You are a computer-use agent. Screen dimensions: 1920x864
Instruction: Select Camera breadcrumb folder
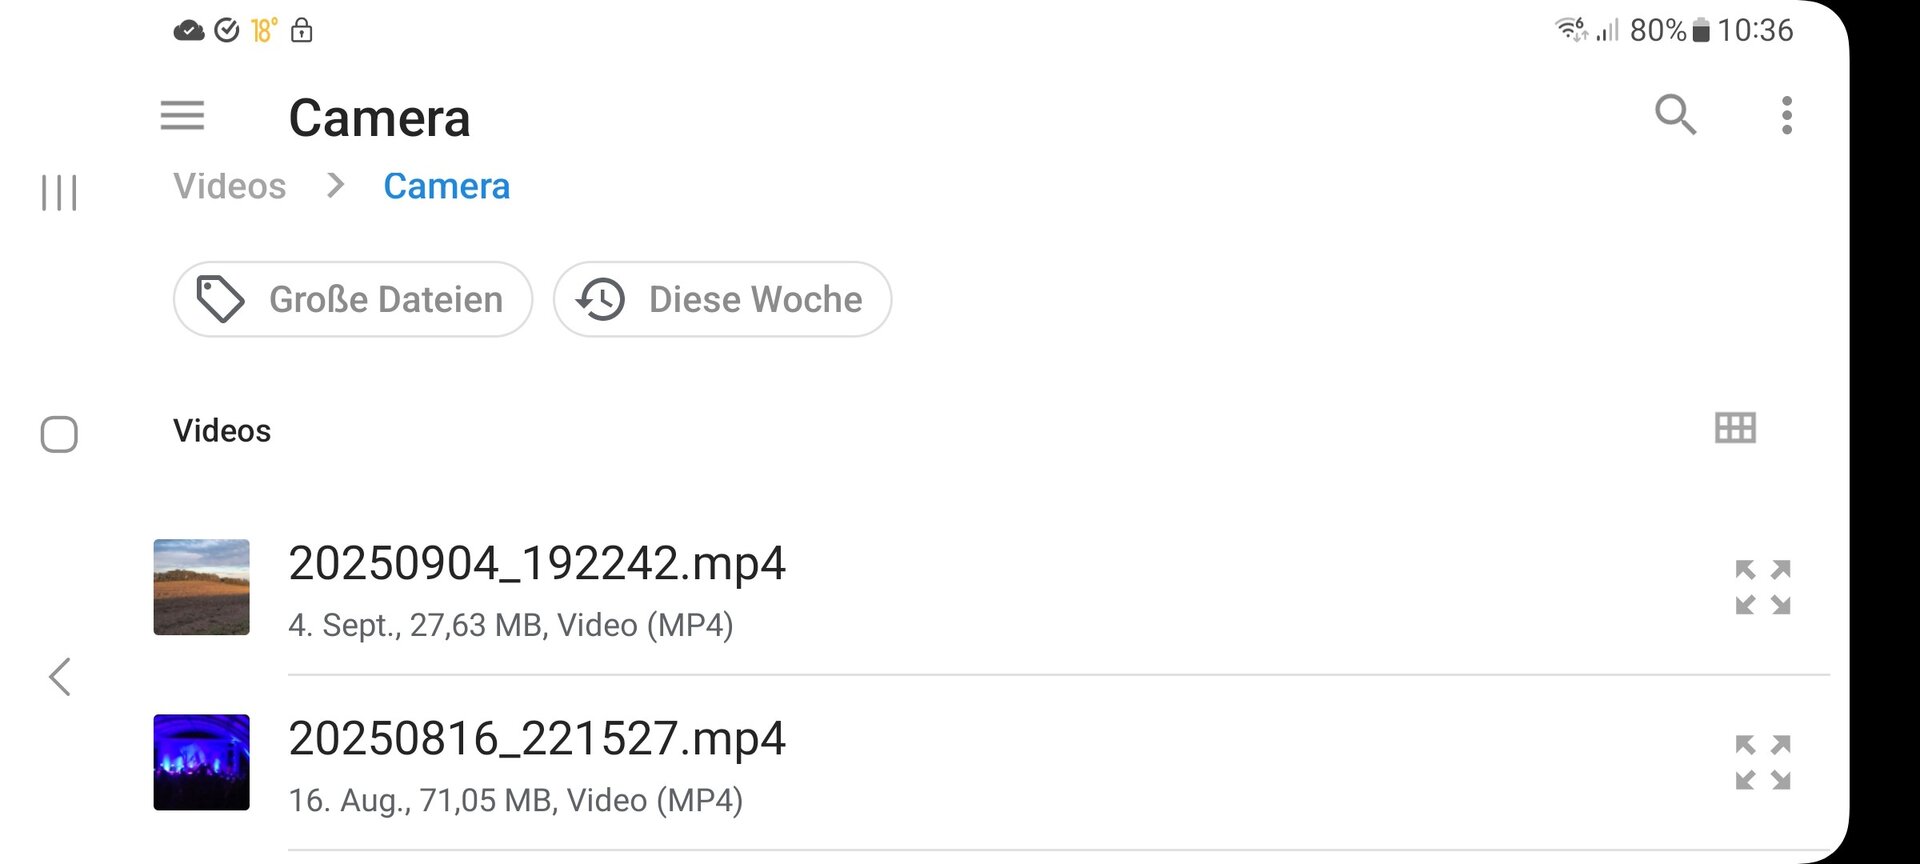pyautogui.click(x=446, y=187)
